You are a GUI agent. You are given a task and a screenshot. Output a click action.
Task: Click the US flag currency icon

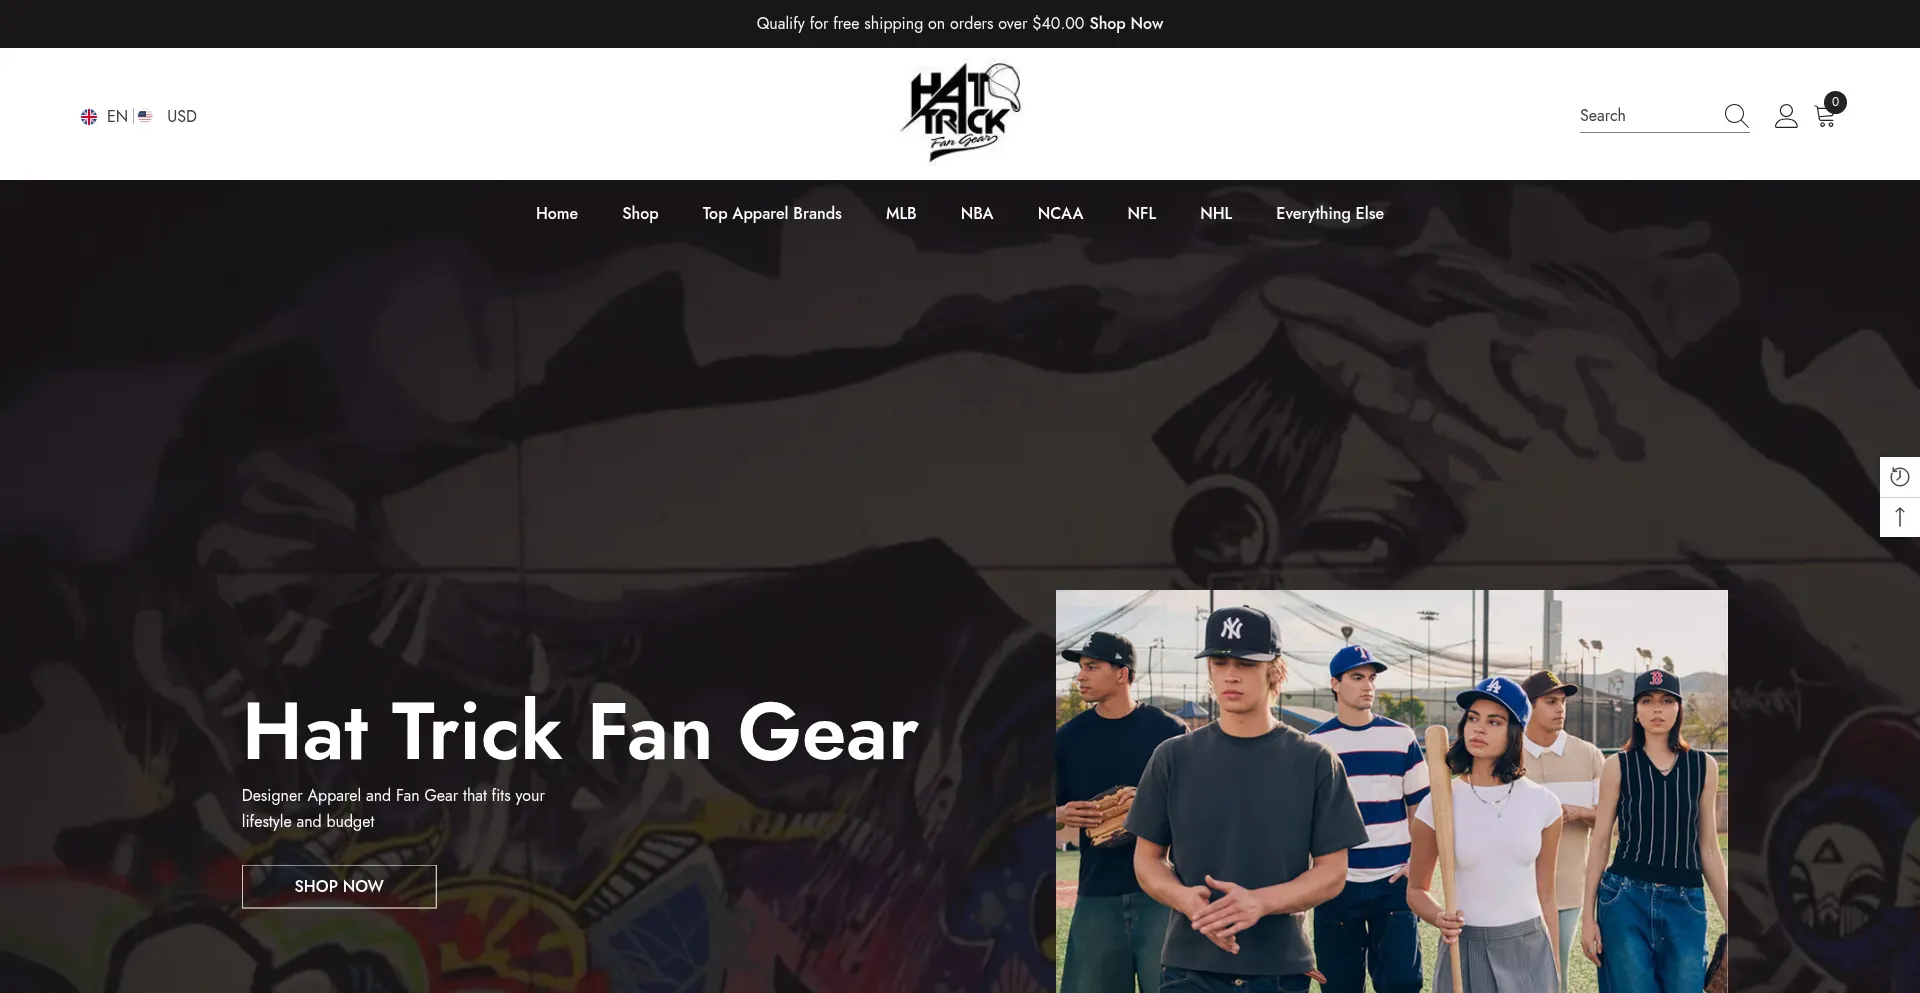click(145, 116)
